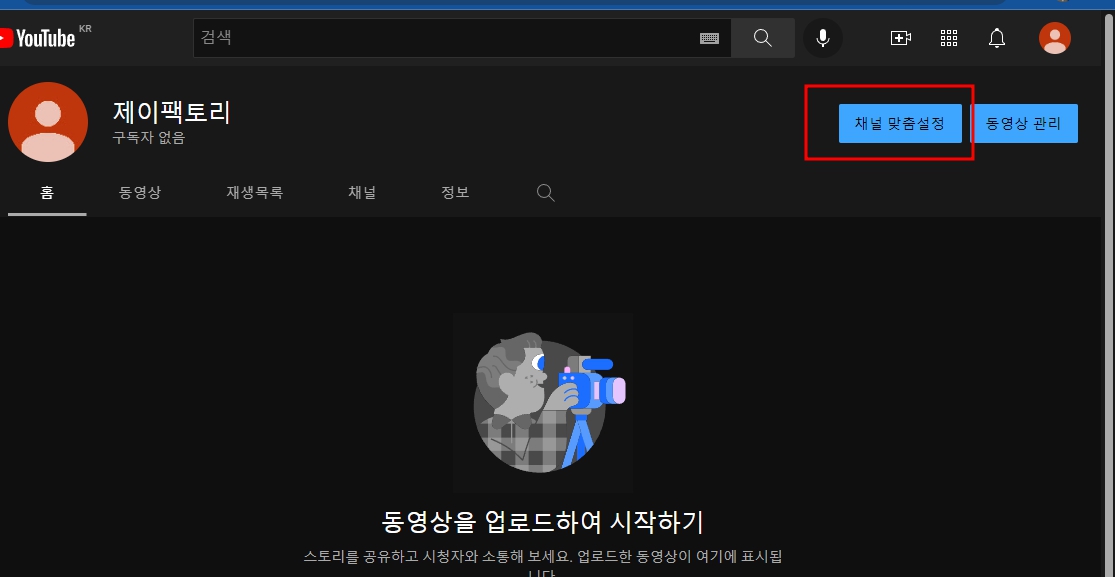Stay on the 홈 tab
1115x577 pixels.
(x=47, y=192)
